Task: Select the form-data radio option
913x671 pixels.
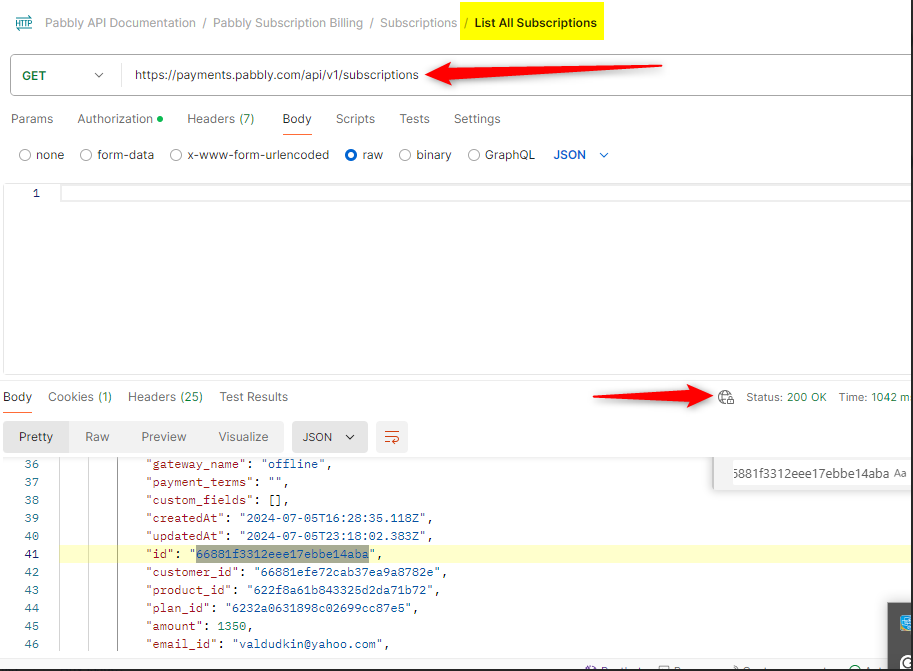Action: (x=86, y=155)
